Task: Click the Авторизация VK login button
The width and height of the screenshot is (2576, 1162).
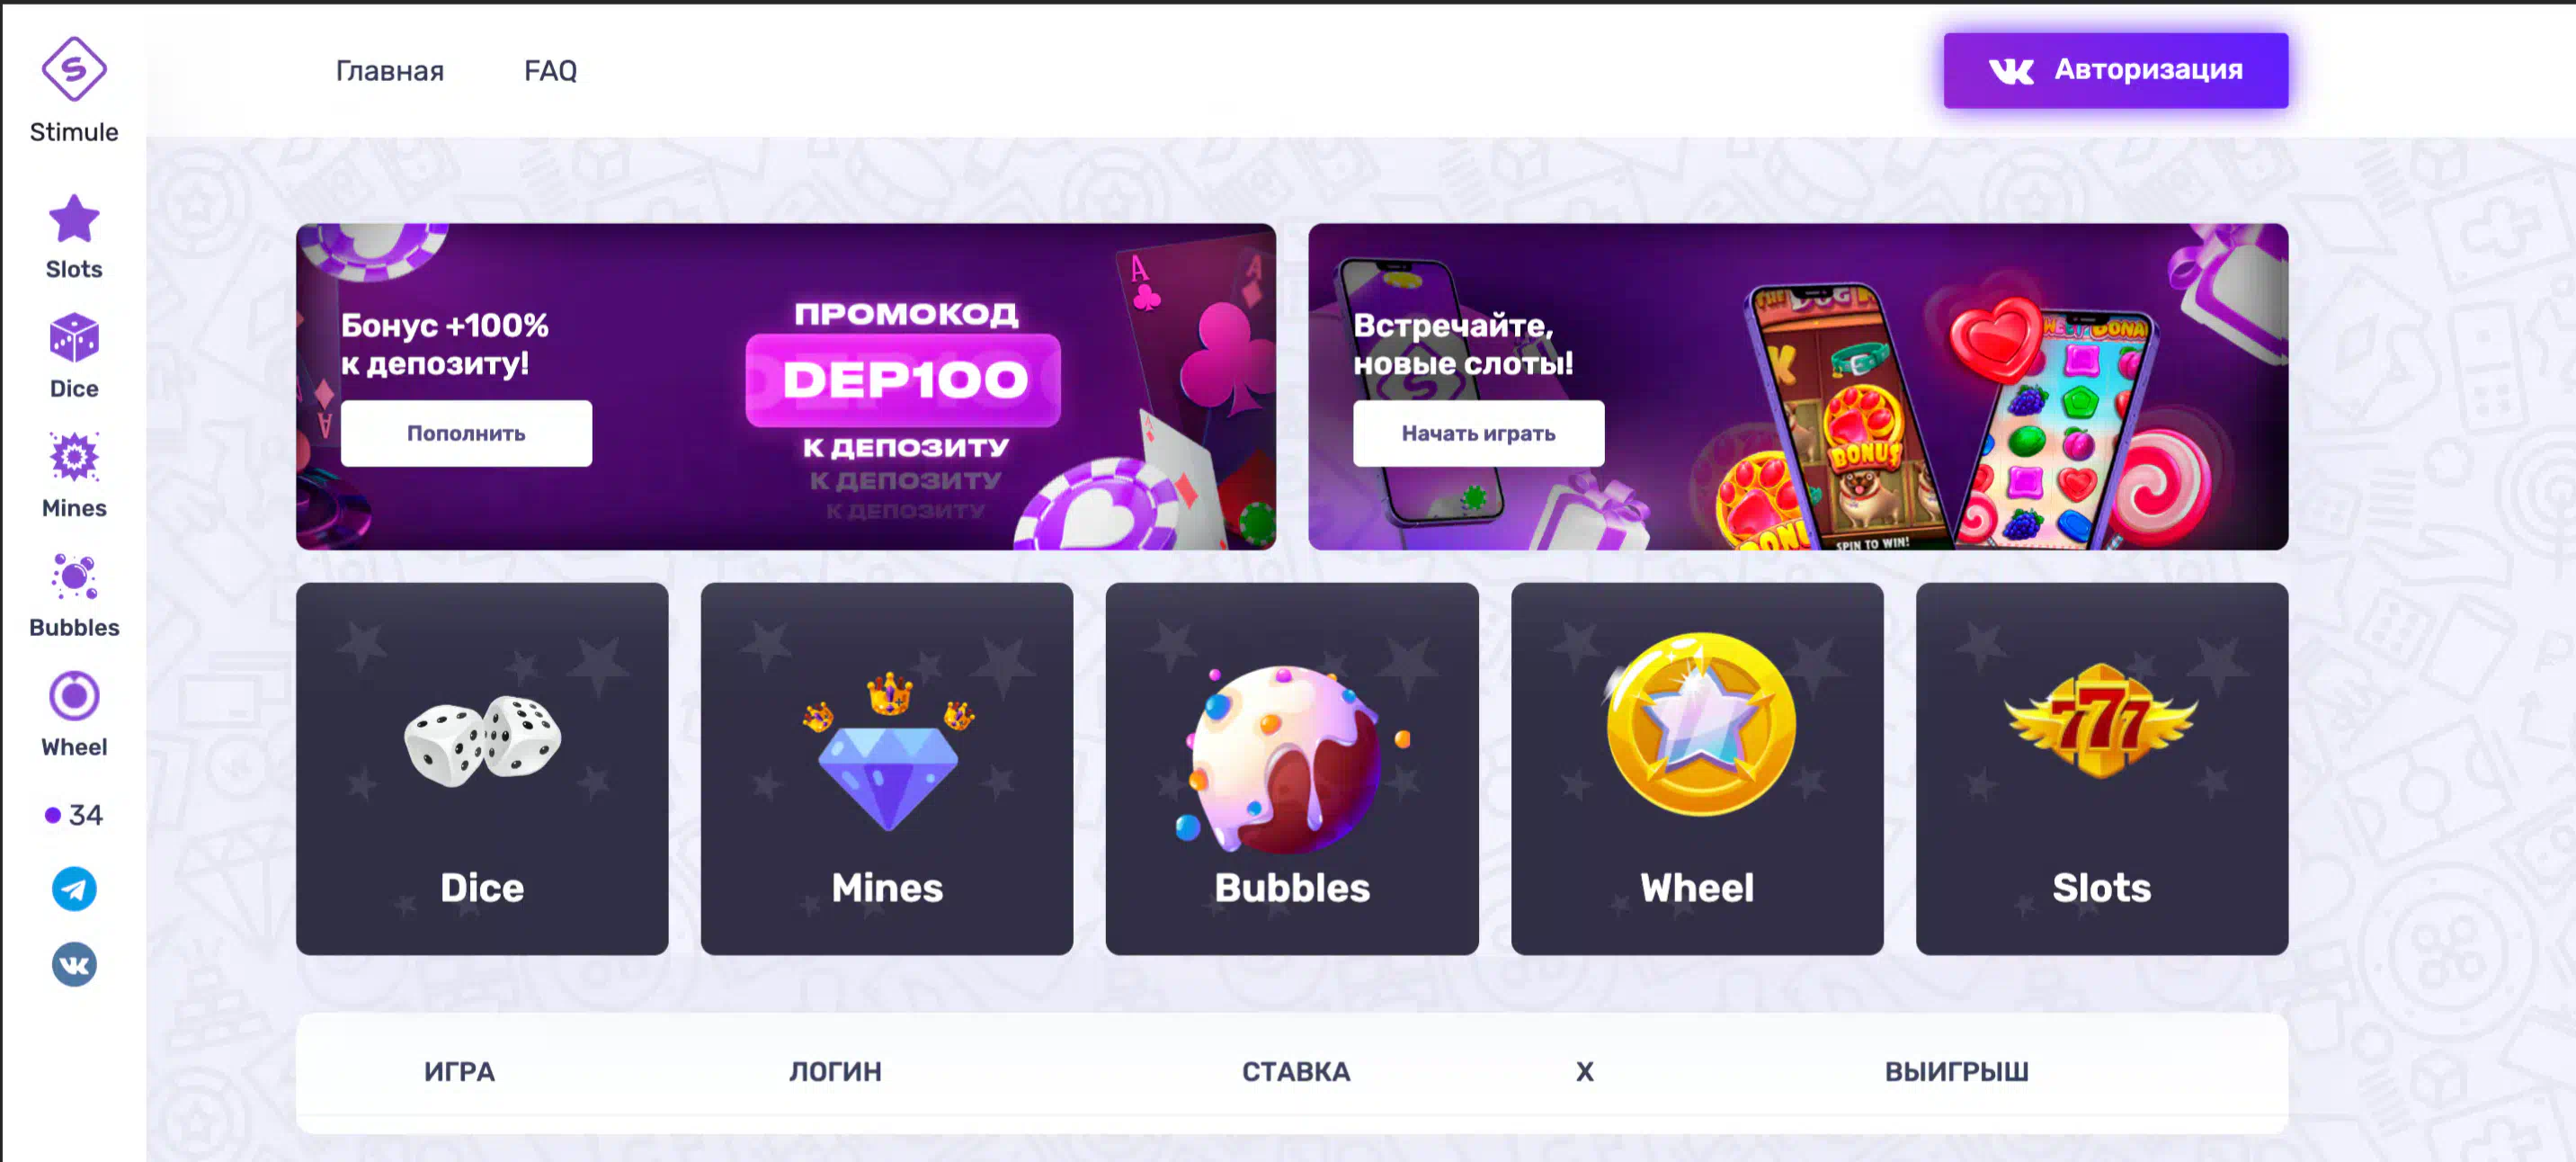Action: click(2116, 70)
